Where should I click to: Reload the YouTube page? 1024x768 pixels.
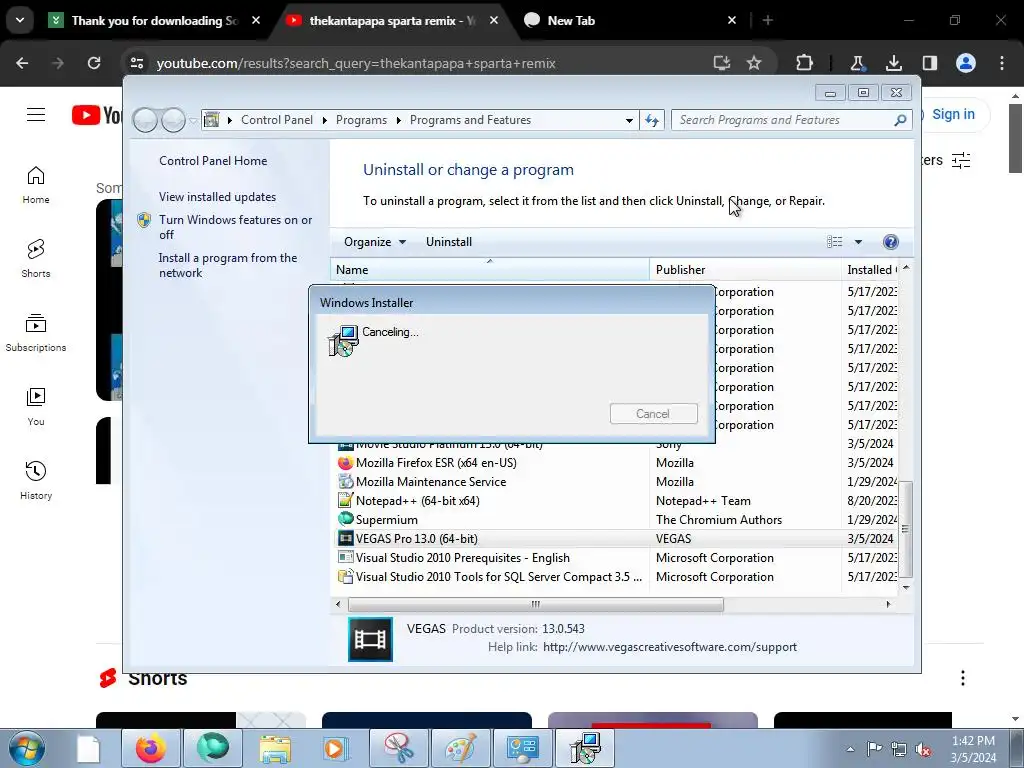(x=94, y=63)
